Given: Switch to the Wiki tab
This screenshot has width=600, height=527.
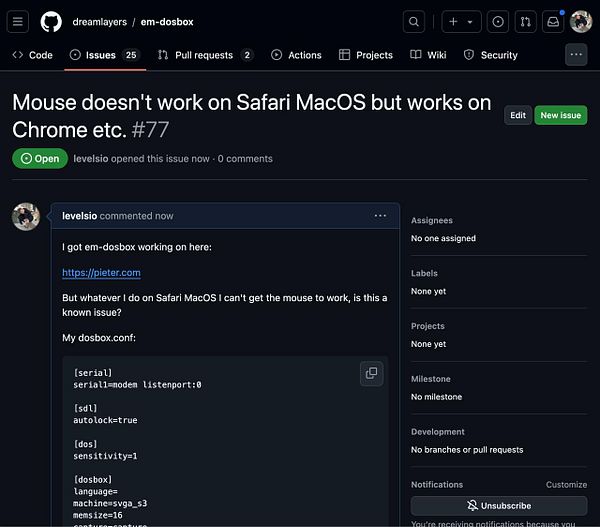Looking at the screenshot, I should (x=428, y=55).
